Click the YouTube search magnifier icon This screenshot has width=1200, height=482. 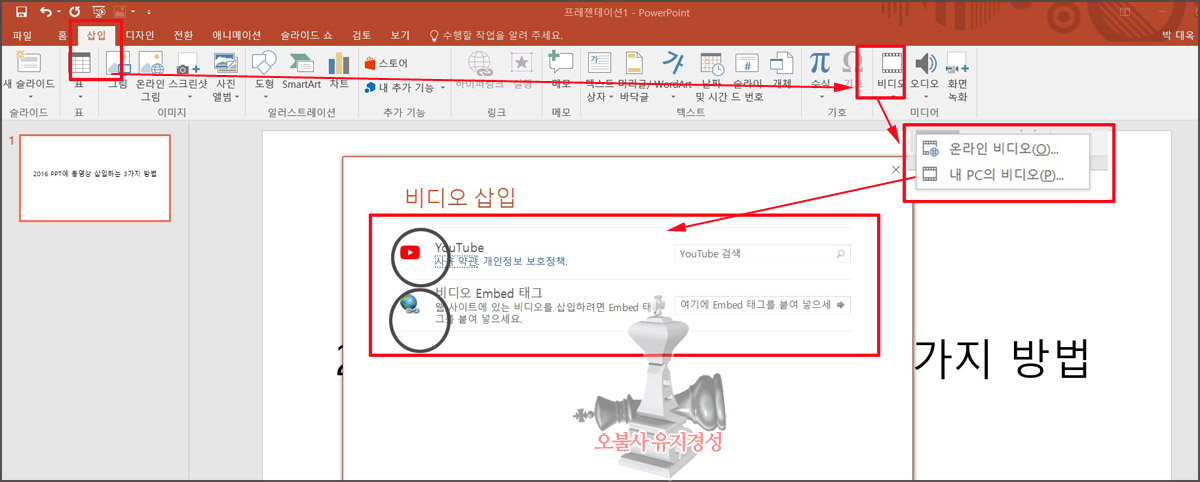[x=841, y=254]
